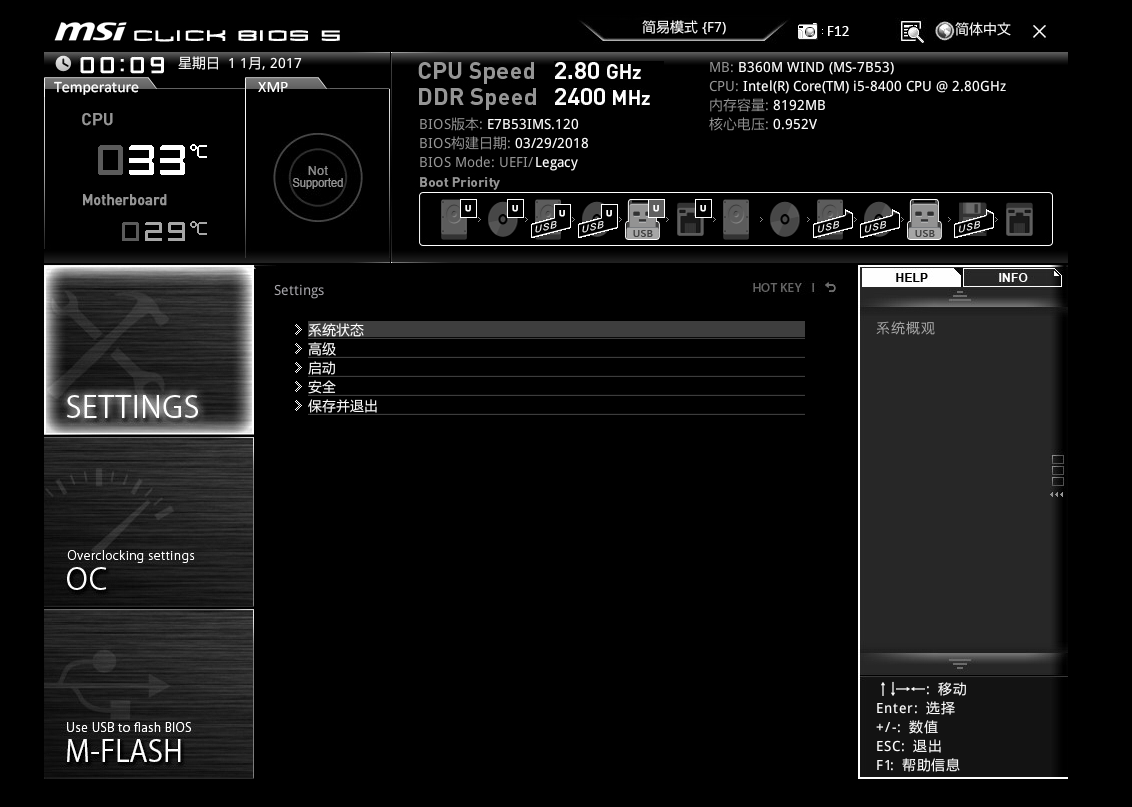Click the scroll-down handle below the help panel
This screenshot has height=807, width=1132.
(959, 663)
